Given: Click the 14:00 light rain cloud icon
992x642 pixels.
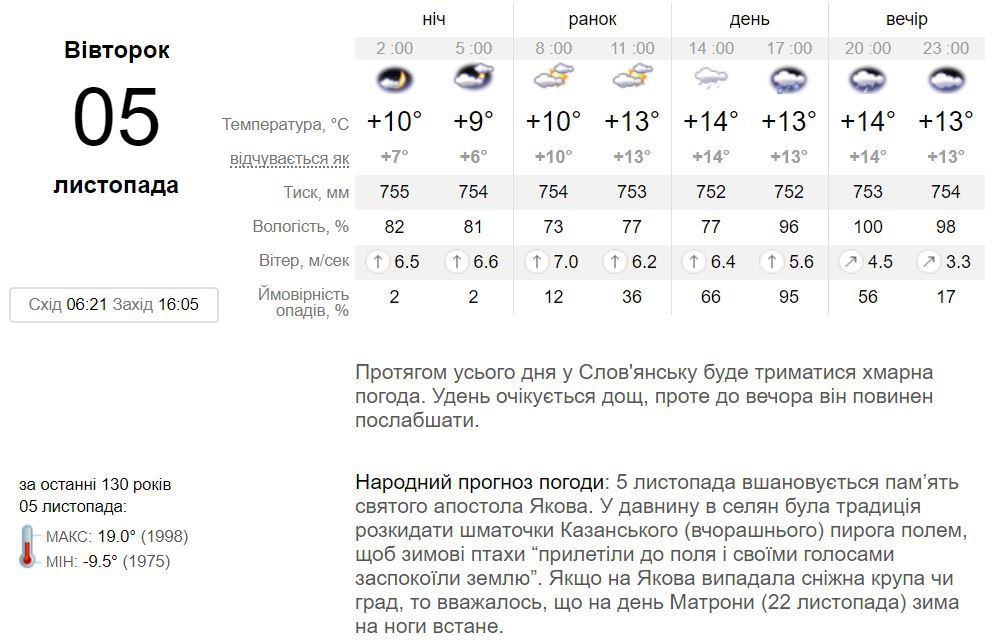Looking at the screenshot, I should coord(711,78).
